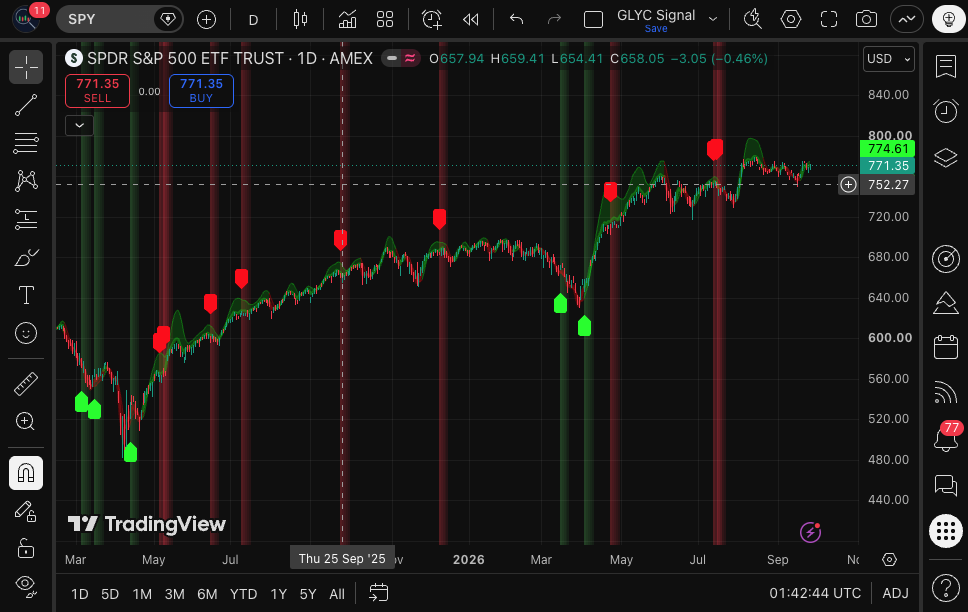This screenshot has height=612, width=968.
Task: Select the trend line drawing tool
Action: click(26, 105)
